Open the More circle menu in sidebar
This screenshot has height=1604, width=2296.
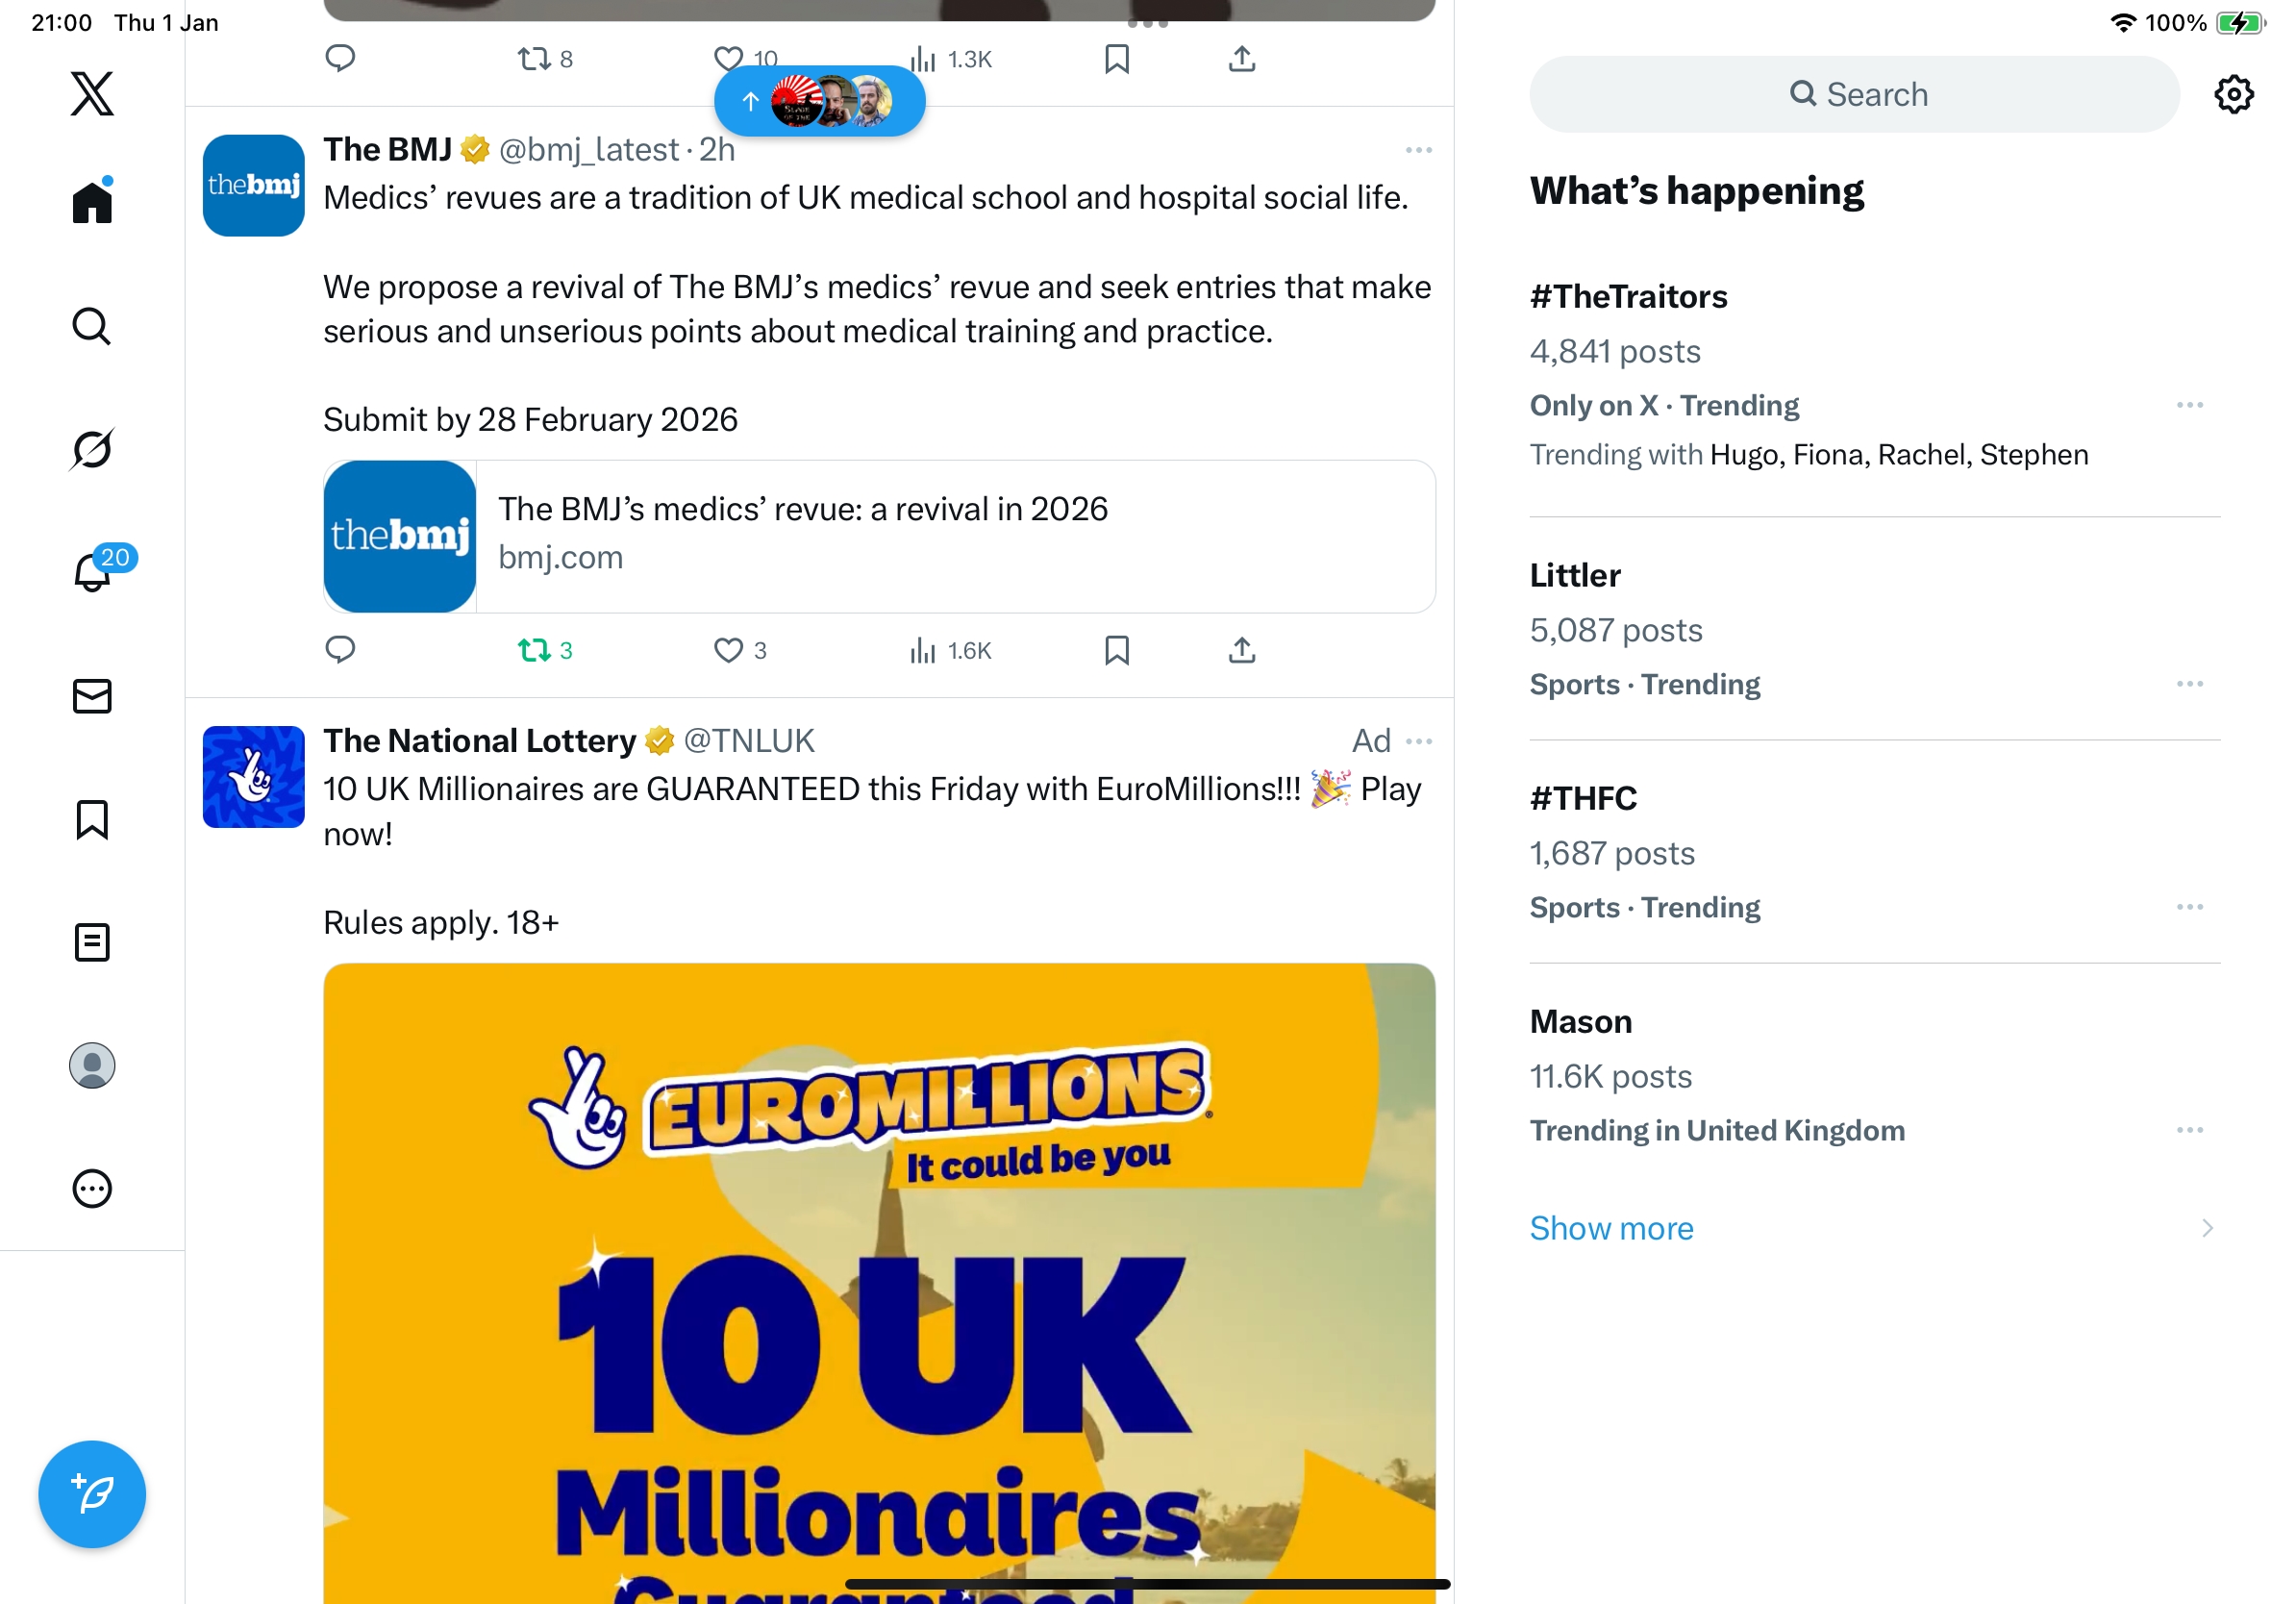coord(92,1189)
